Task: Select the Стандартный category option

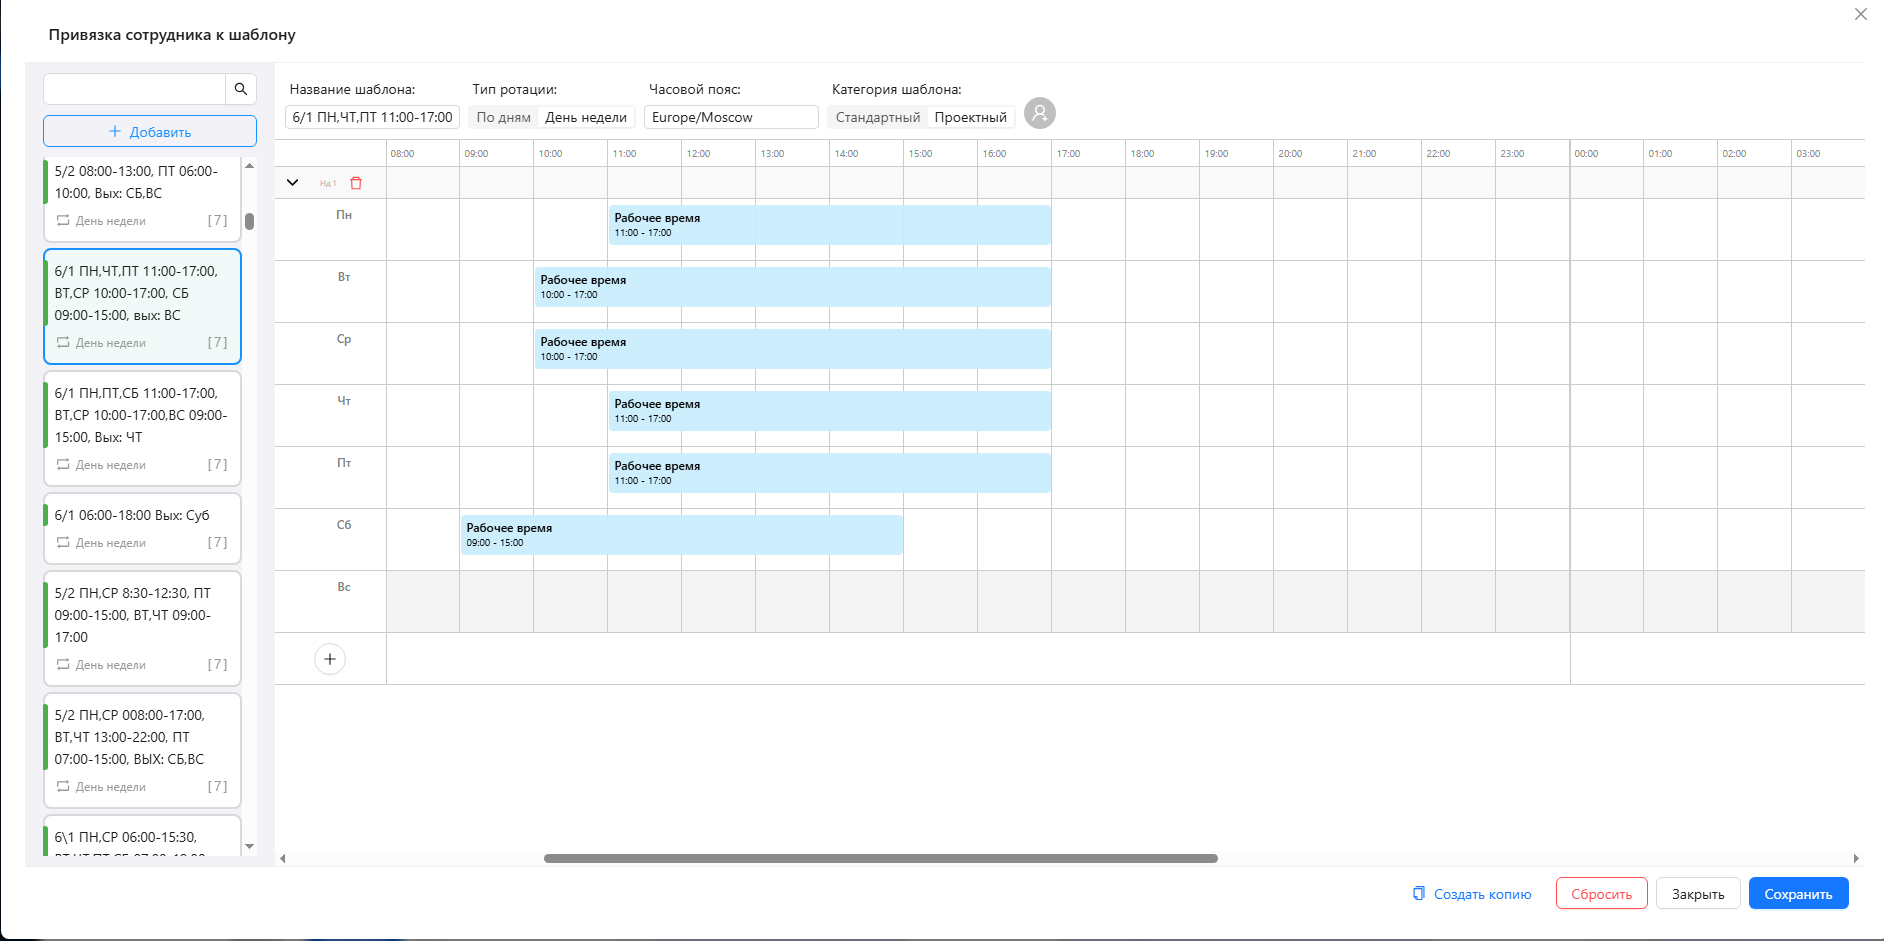Action: pos(878,117)
